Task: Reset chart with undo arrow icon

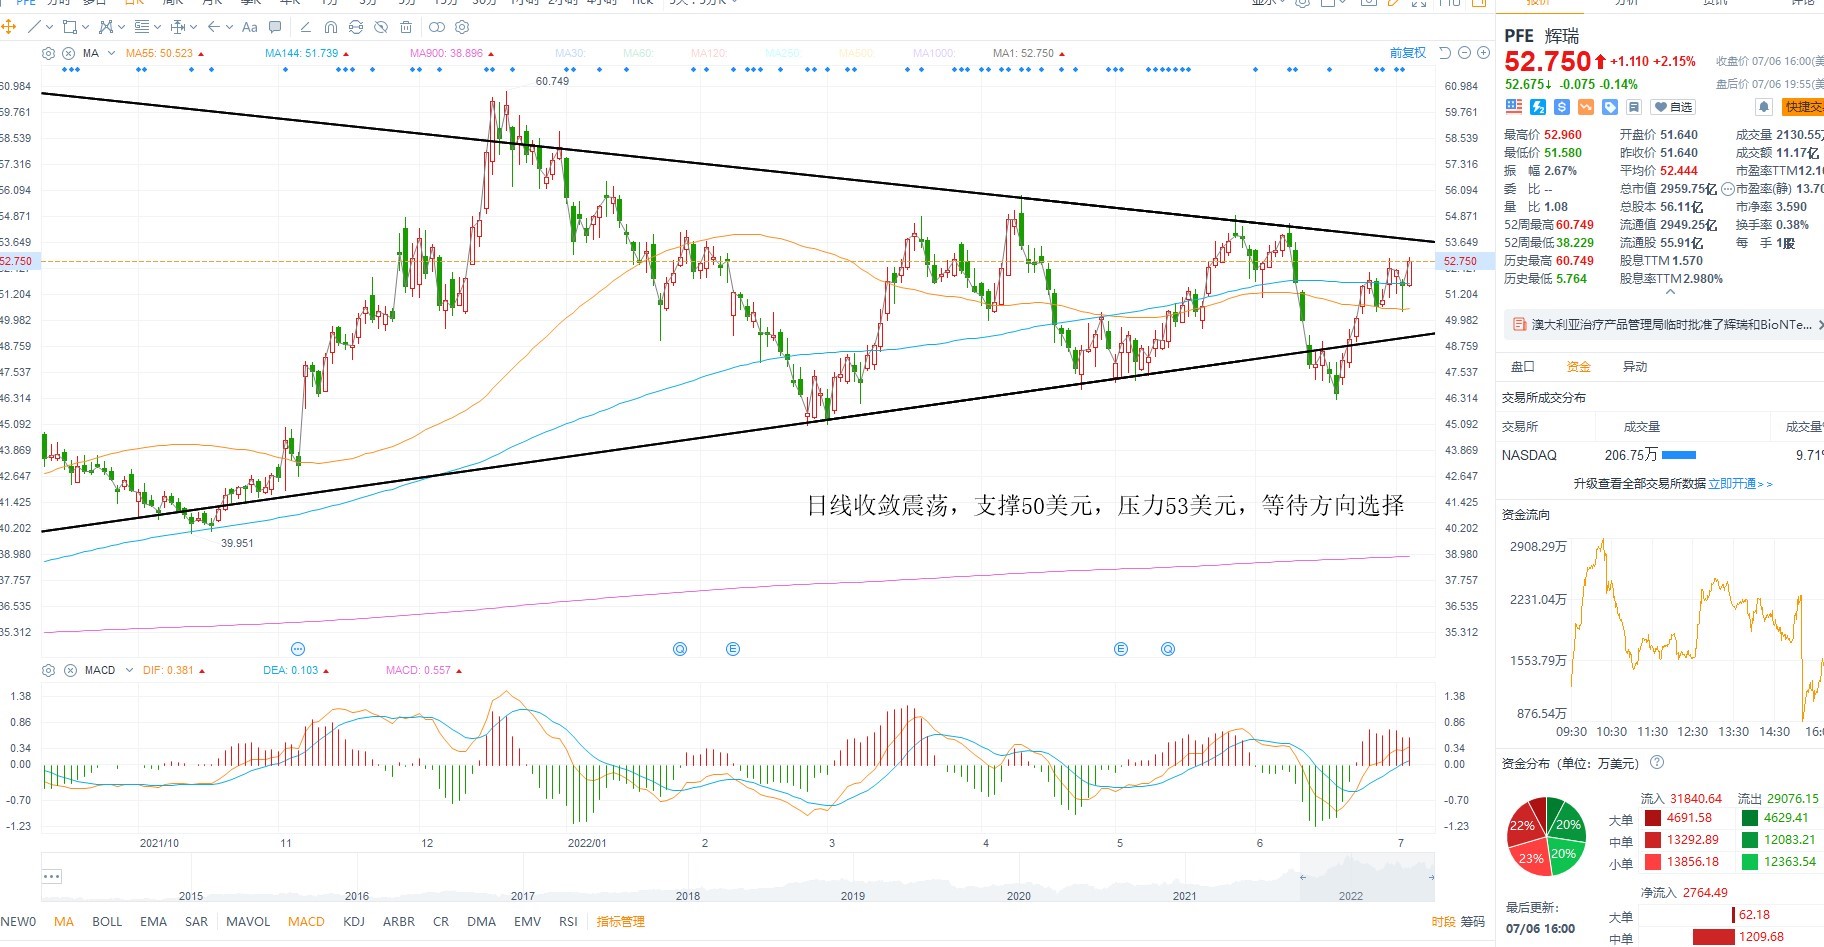Action: click(x=1444, y=53)
